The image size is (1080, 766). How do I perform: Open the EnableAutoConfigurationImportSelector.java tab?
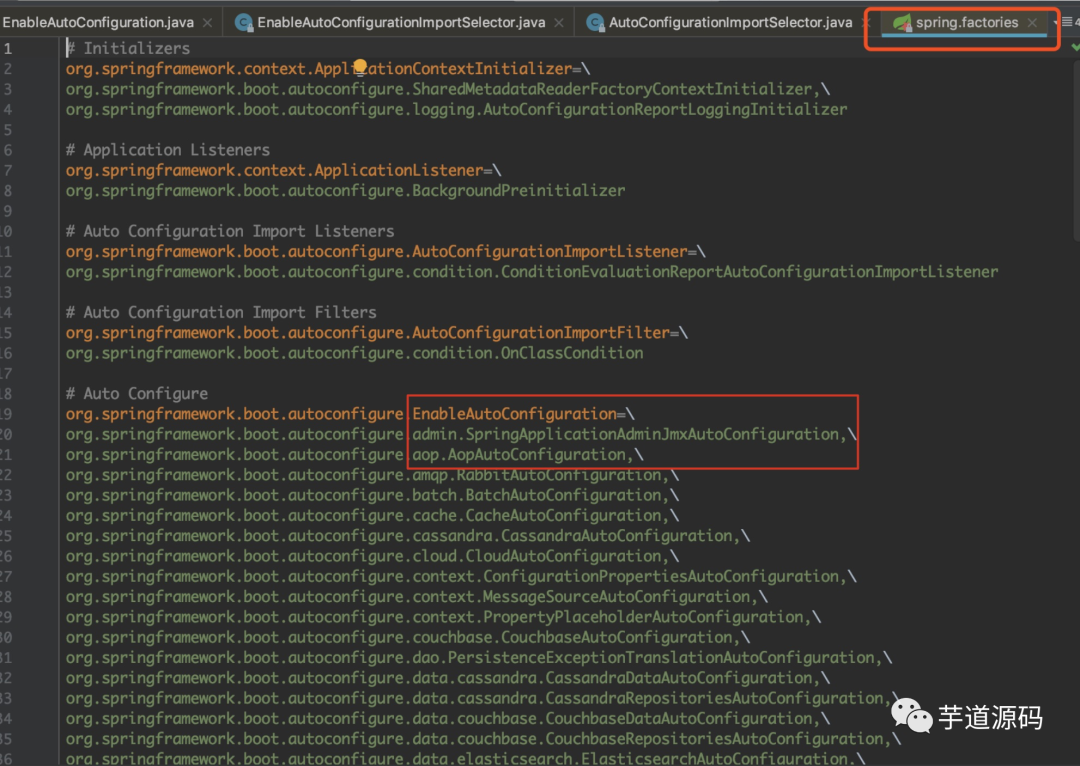(x=401, y=23)
